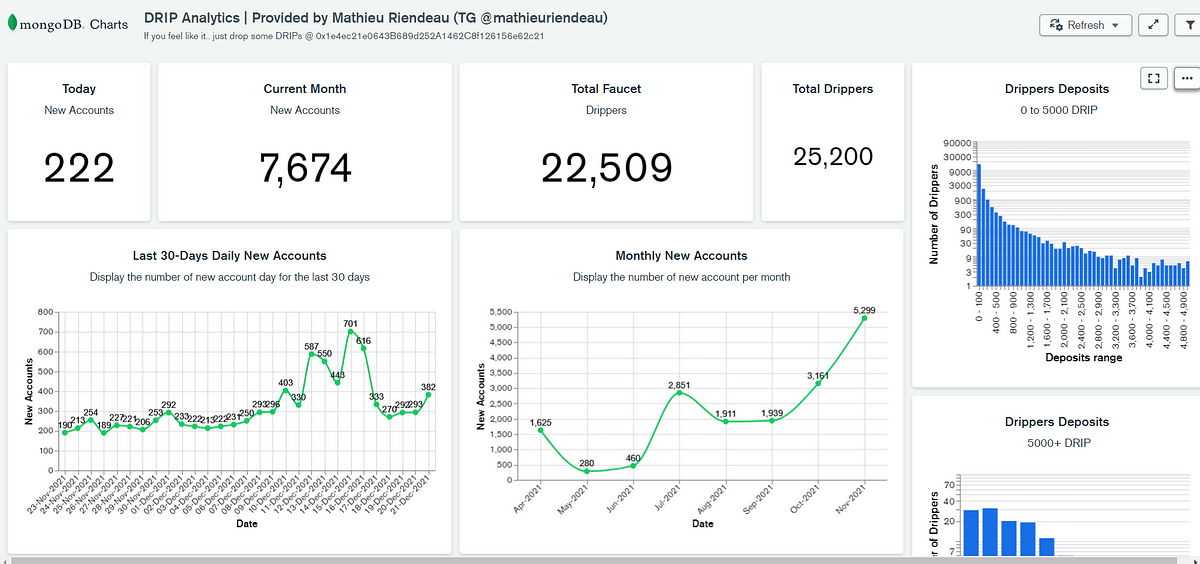The width and height of the screenshot is (1200, 564).
Task: Click the Current Month card heading
Action: tap(305, 89)
